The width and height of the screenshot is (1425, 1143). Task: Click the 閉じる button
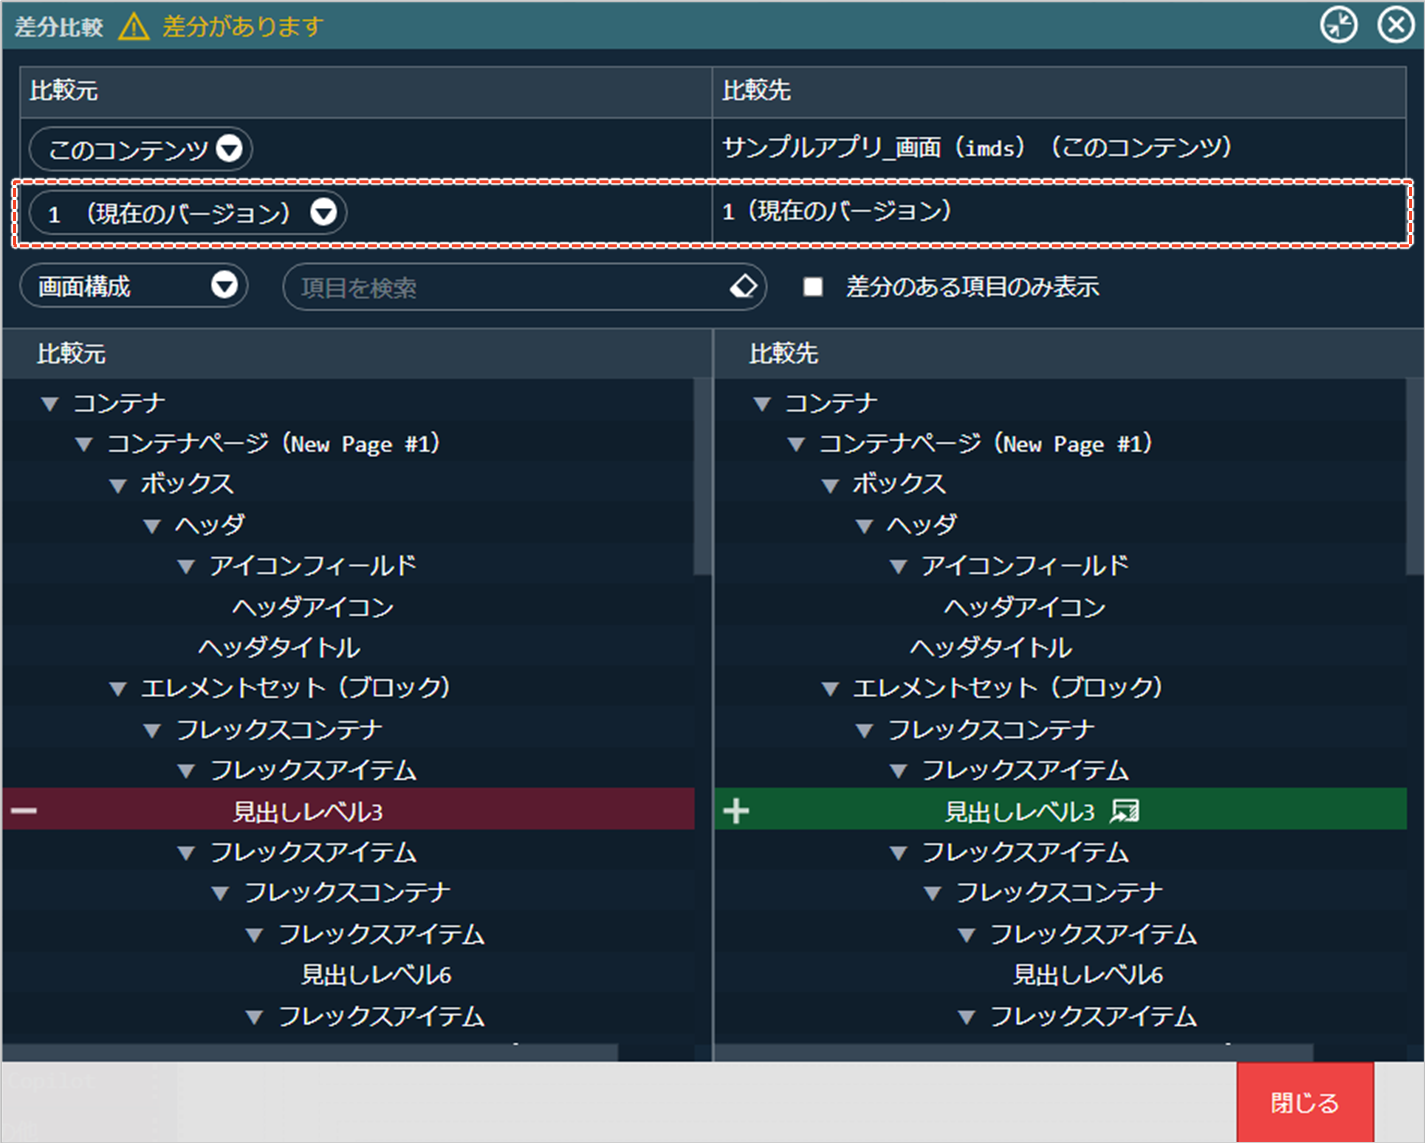click(1304, 1102)
